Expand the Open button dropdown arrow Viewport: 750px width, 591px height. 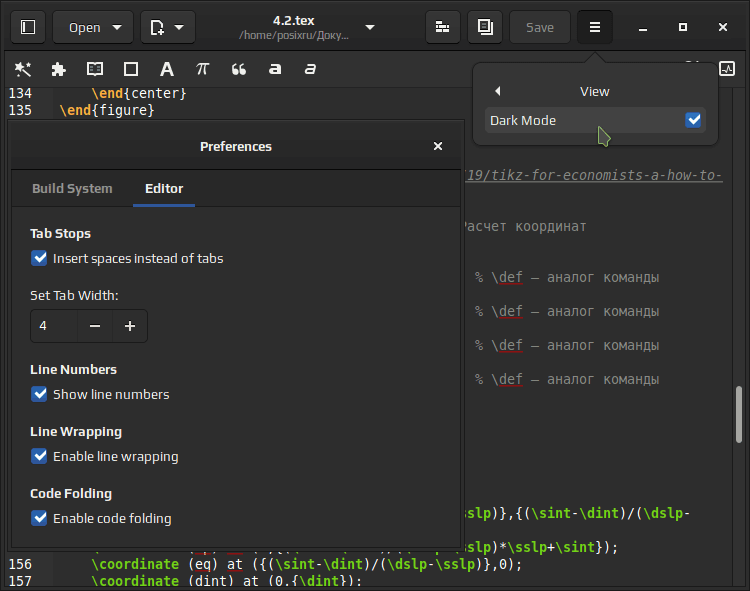point(117,27)
